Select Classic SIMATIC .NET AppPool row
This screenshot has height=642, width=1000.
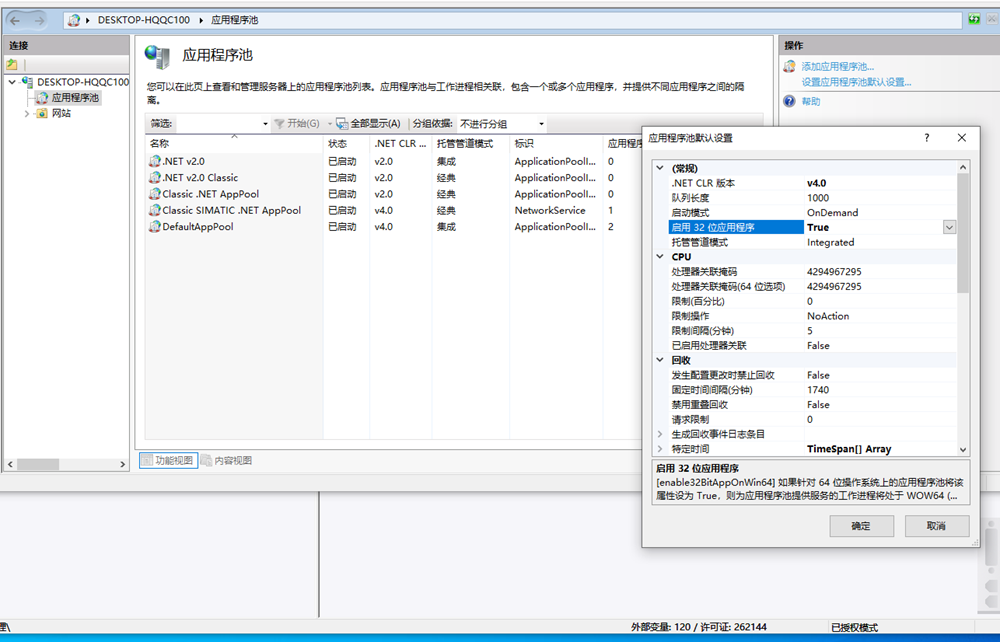231,211
